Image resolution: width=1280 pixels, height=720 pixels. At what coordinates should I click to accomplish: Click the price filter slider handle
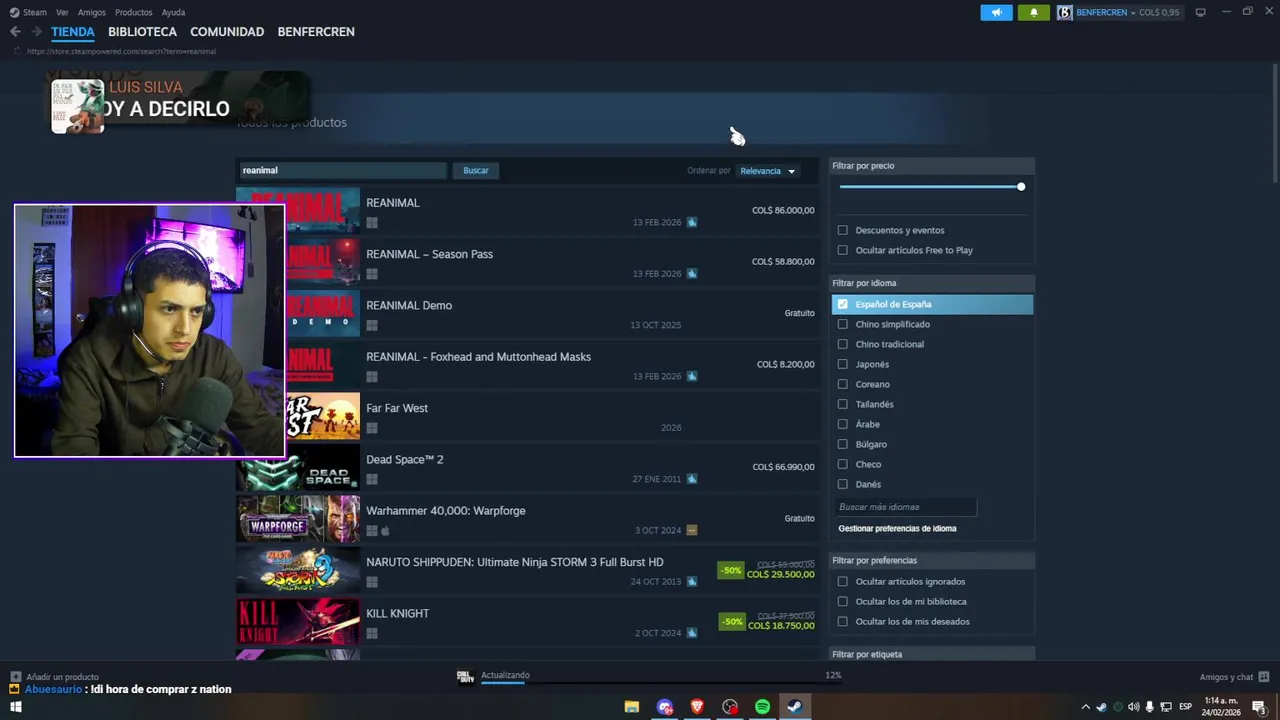pyautogui.click(x=1021, y=187)
